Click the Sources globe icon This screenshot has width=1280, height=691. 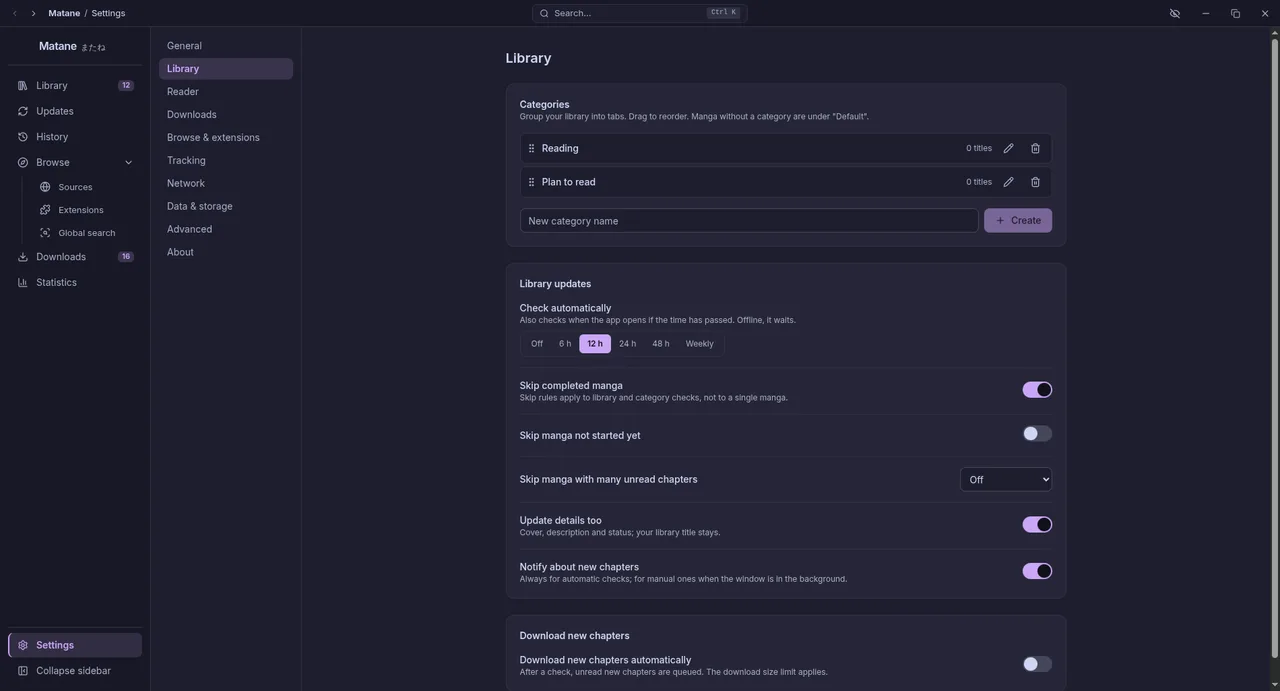pyautogui.click(x=45, y=187)
